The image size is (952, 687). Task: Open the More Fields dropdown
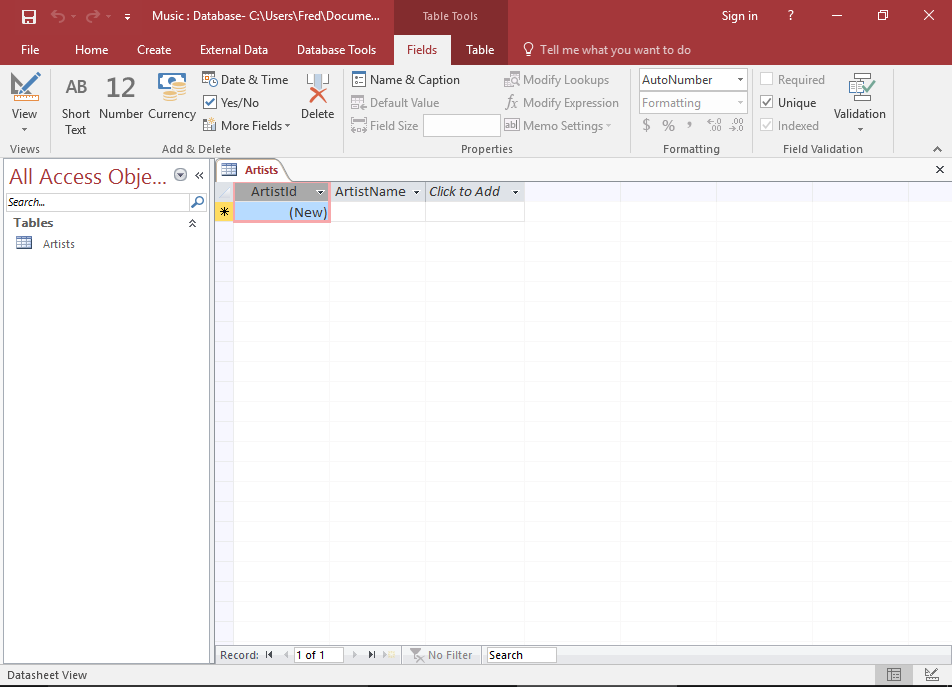tap(246, 126)
